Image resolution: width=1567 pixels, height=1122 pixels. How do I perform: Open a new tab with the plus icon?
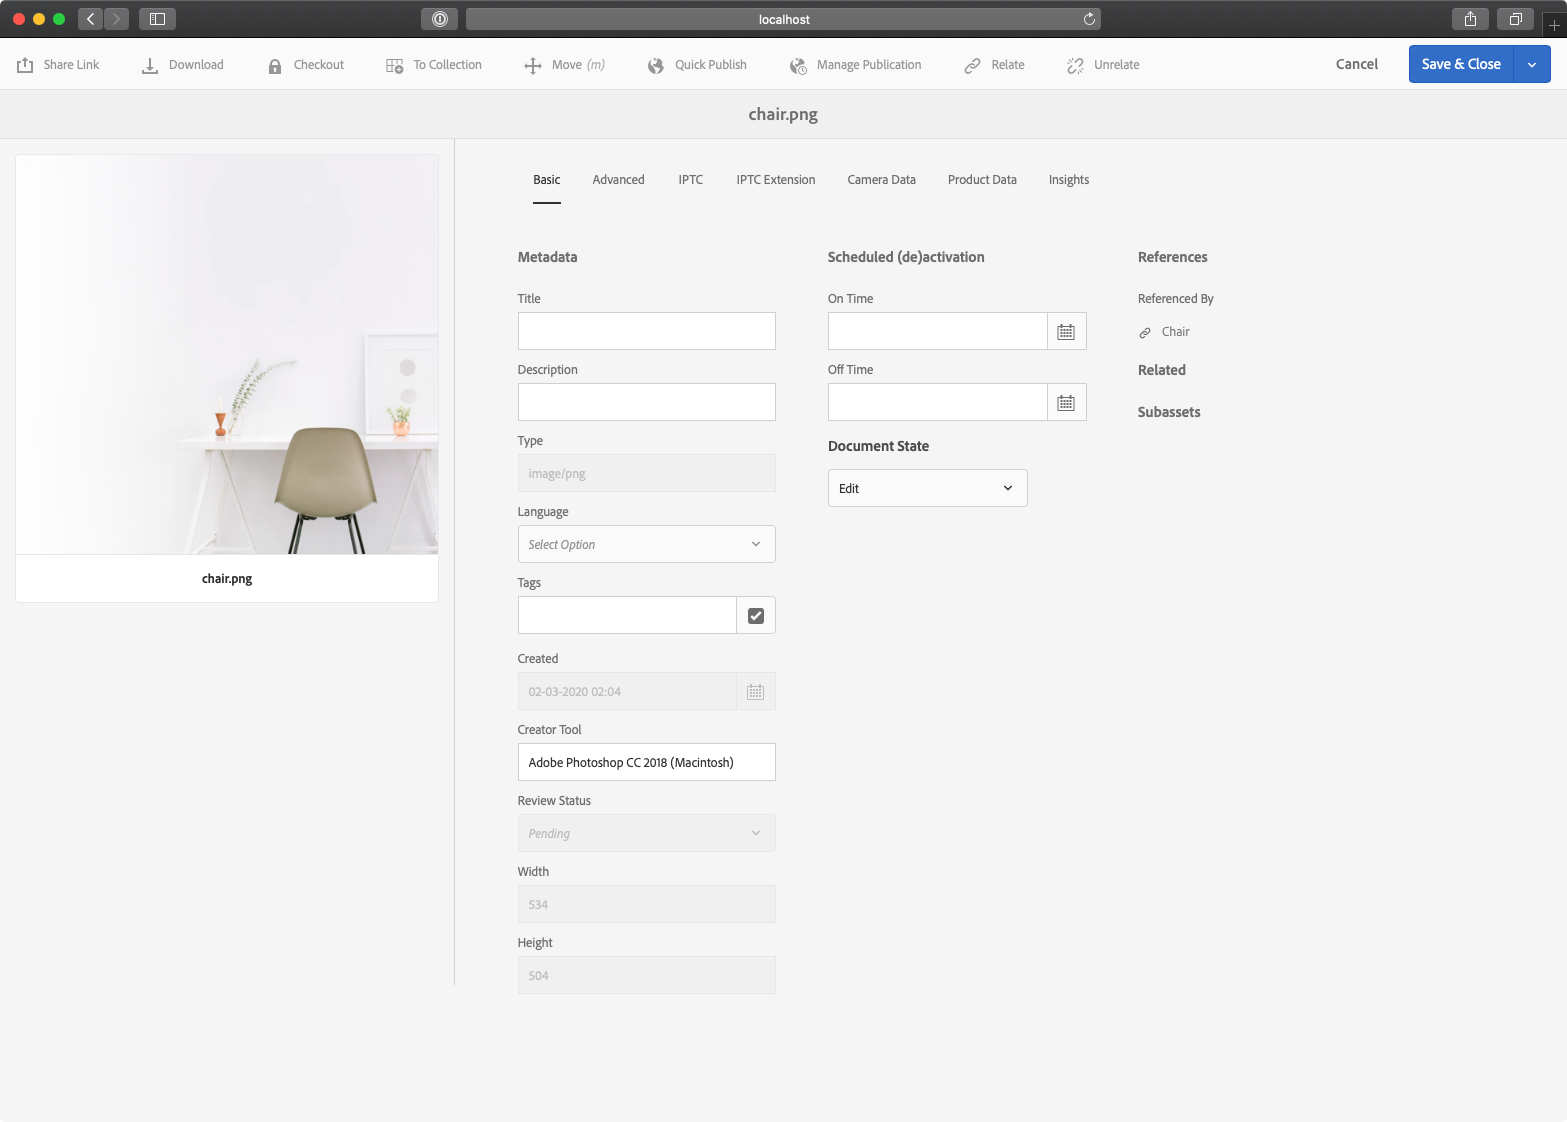pos(1554,24)
